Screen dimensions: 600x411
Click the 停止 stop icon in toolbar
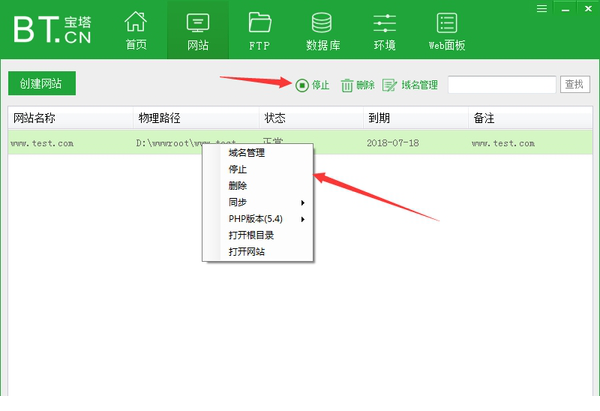[x=302, y=85]
